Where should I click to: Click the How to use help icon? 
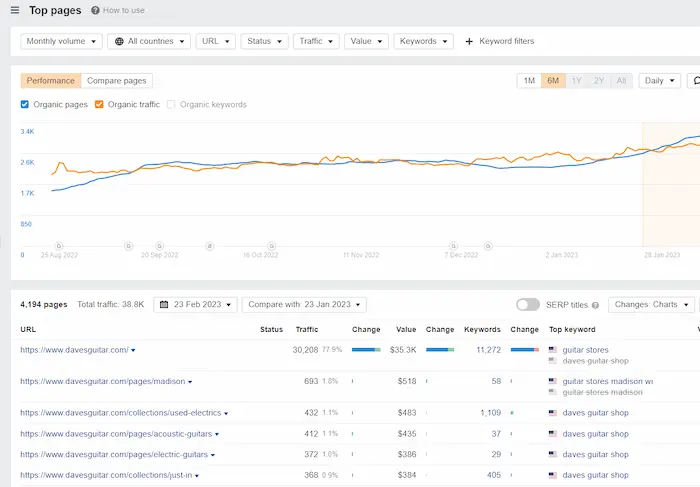[x=95, y=10]
